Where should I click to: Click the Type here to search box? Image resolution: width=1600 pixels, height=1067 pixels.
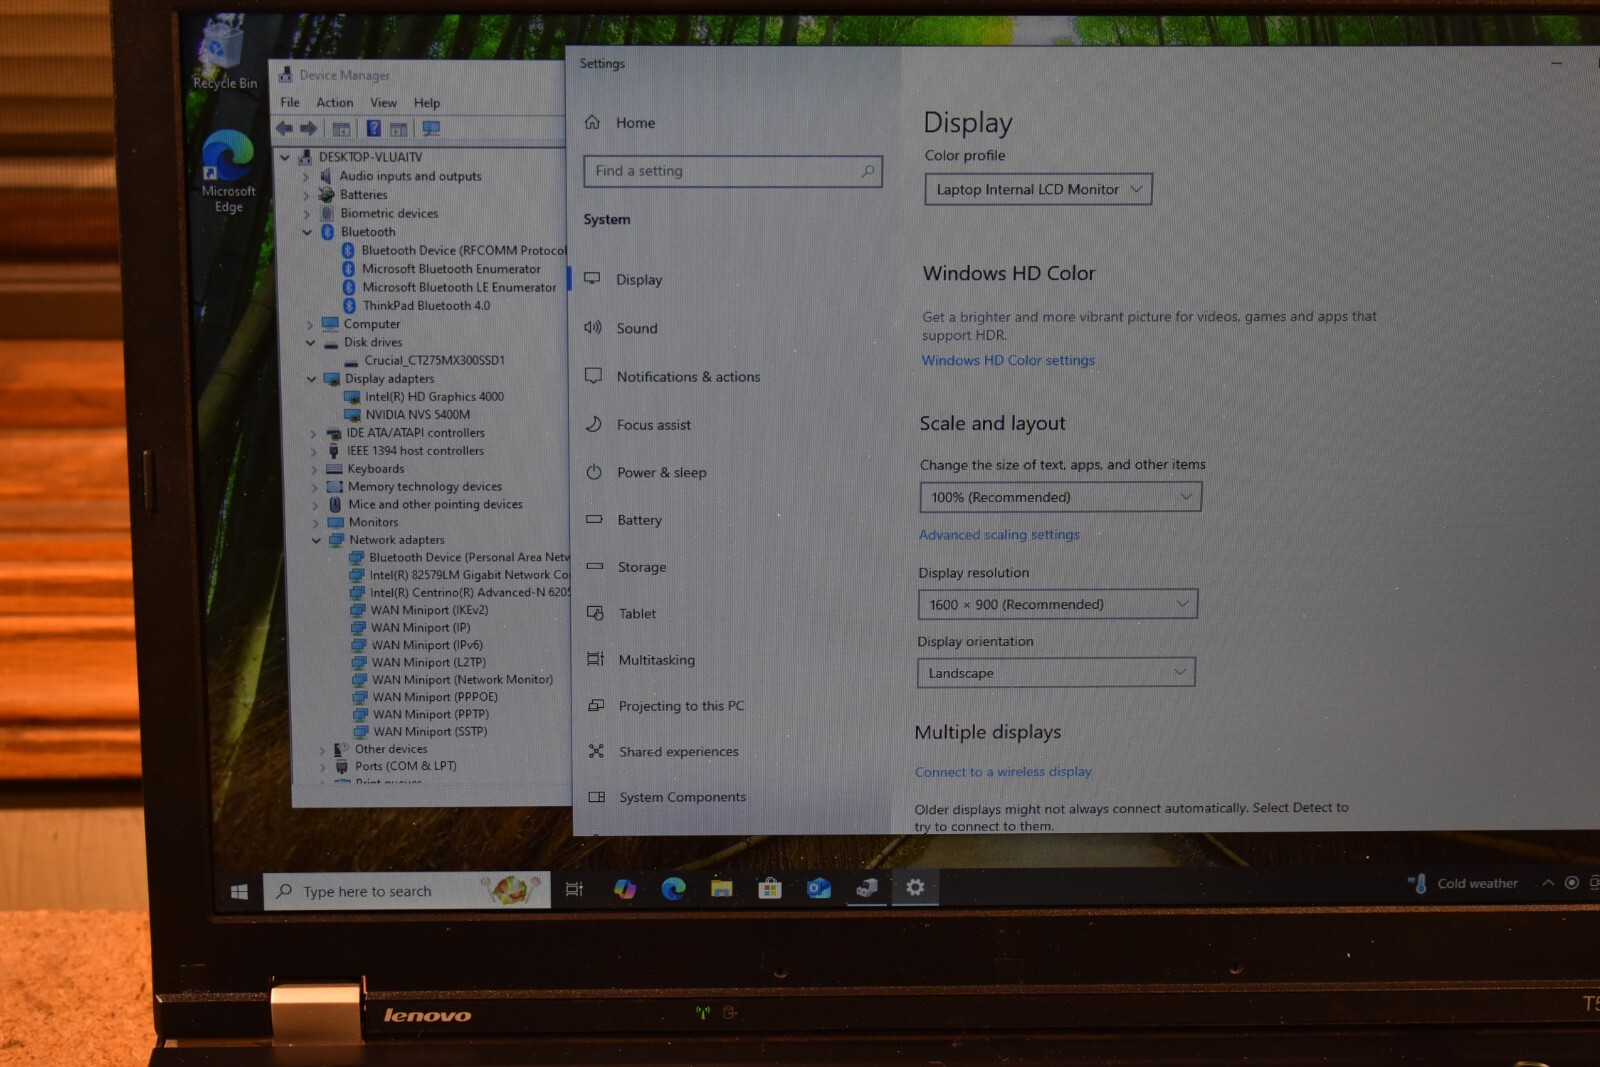tap(407, 891)
